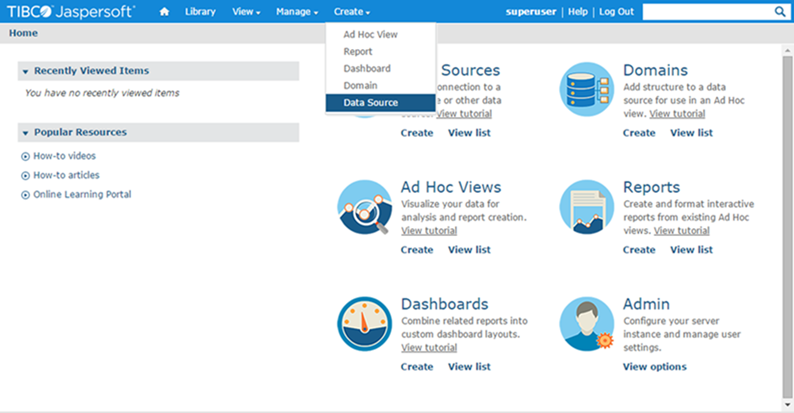Screen dimensions: 794x413
Task: Collapse the Recently Viewed Items section
Action: (x=25, y=71)
